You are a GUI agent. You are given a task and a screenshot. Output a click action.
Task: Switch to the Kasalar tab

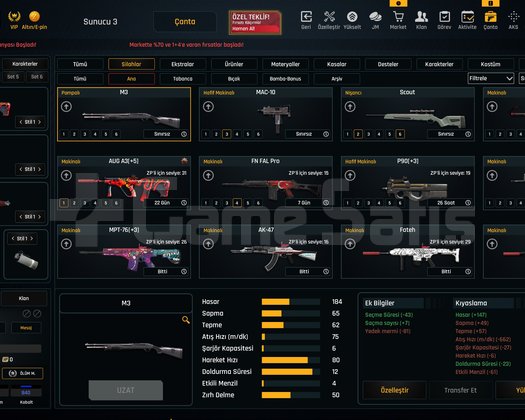pyautogui.click(x=336, y=64)
